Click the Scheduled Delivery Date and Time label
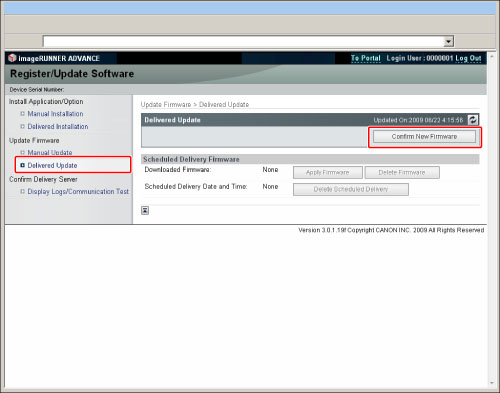The height and width of the screenshot is (393, 500). (196, 187)
